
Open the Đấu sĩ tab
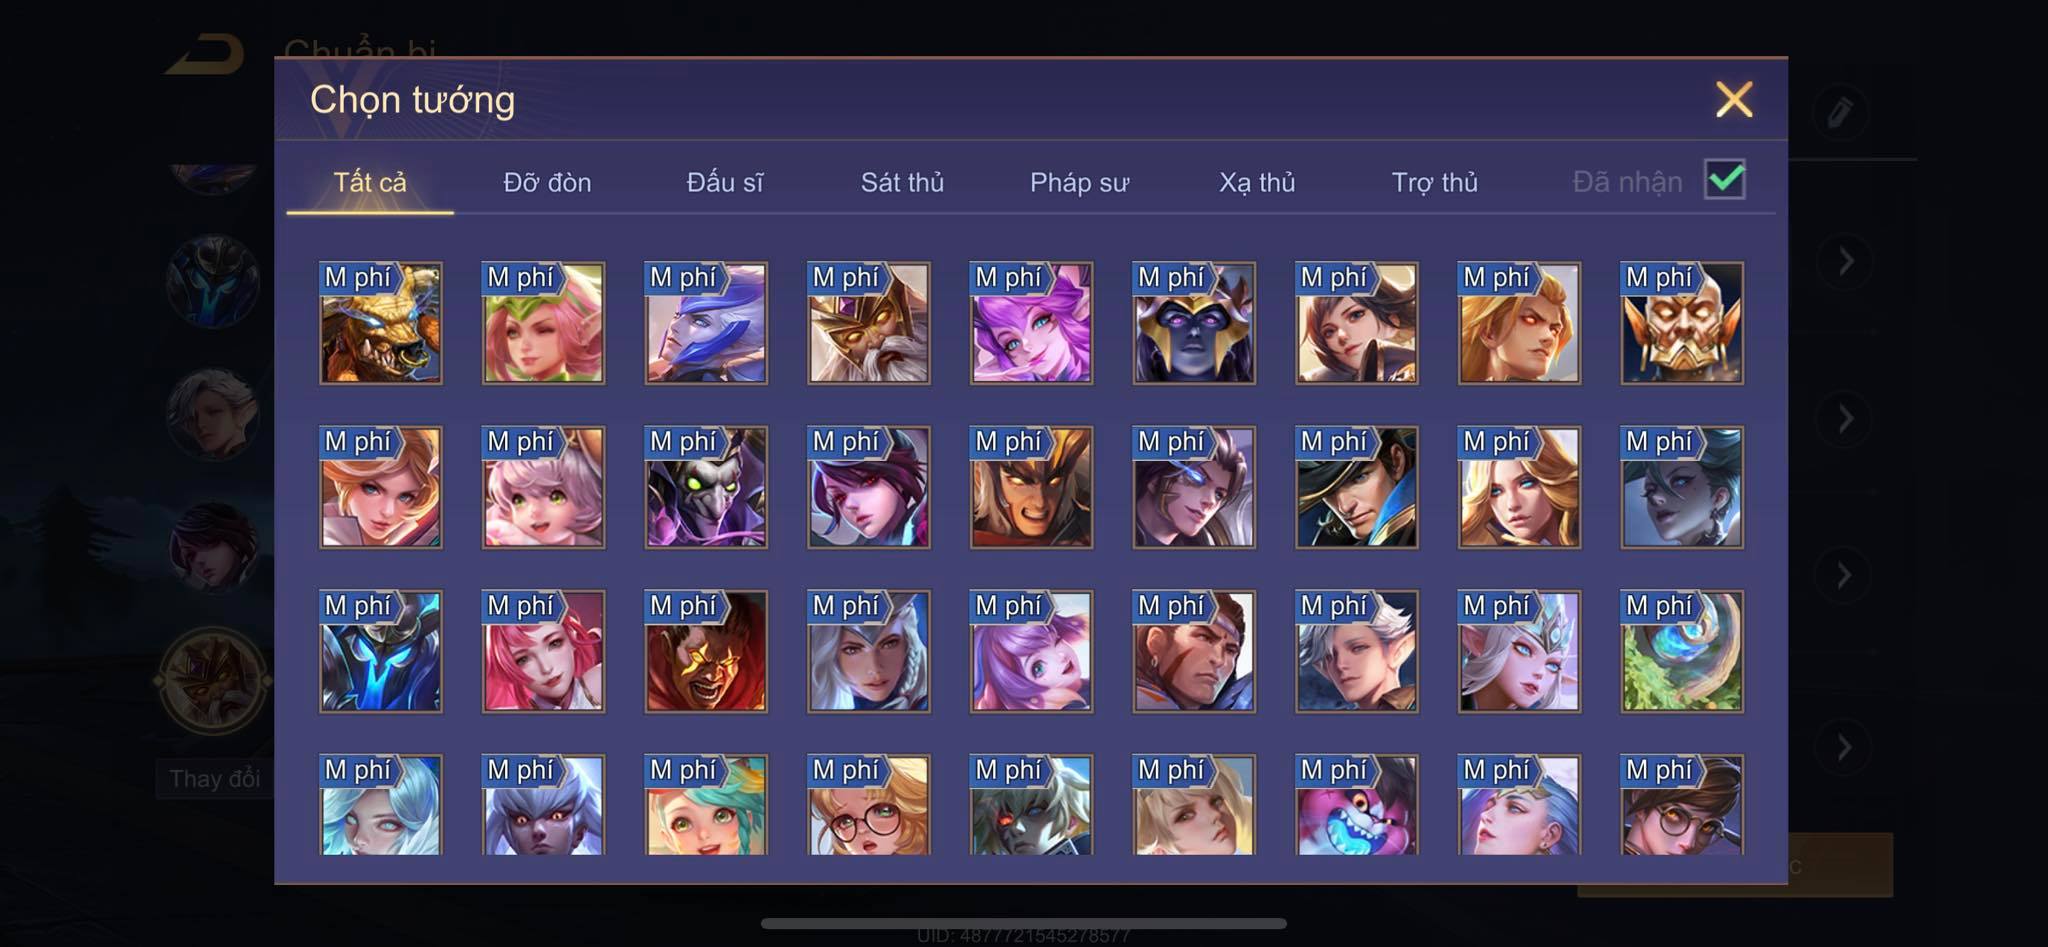tap(725, 182)
